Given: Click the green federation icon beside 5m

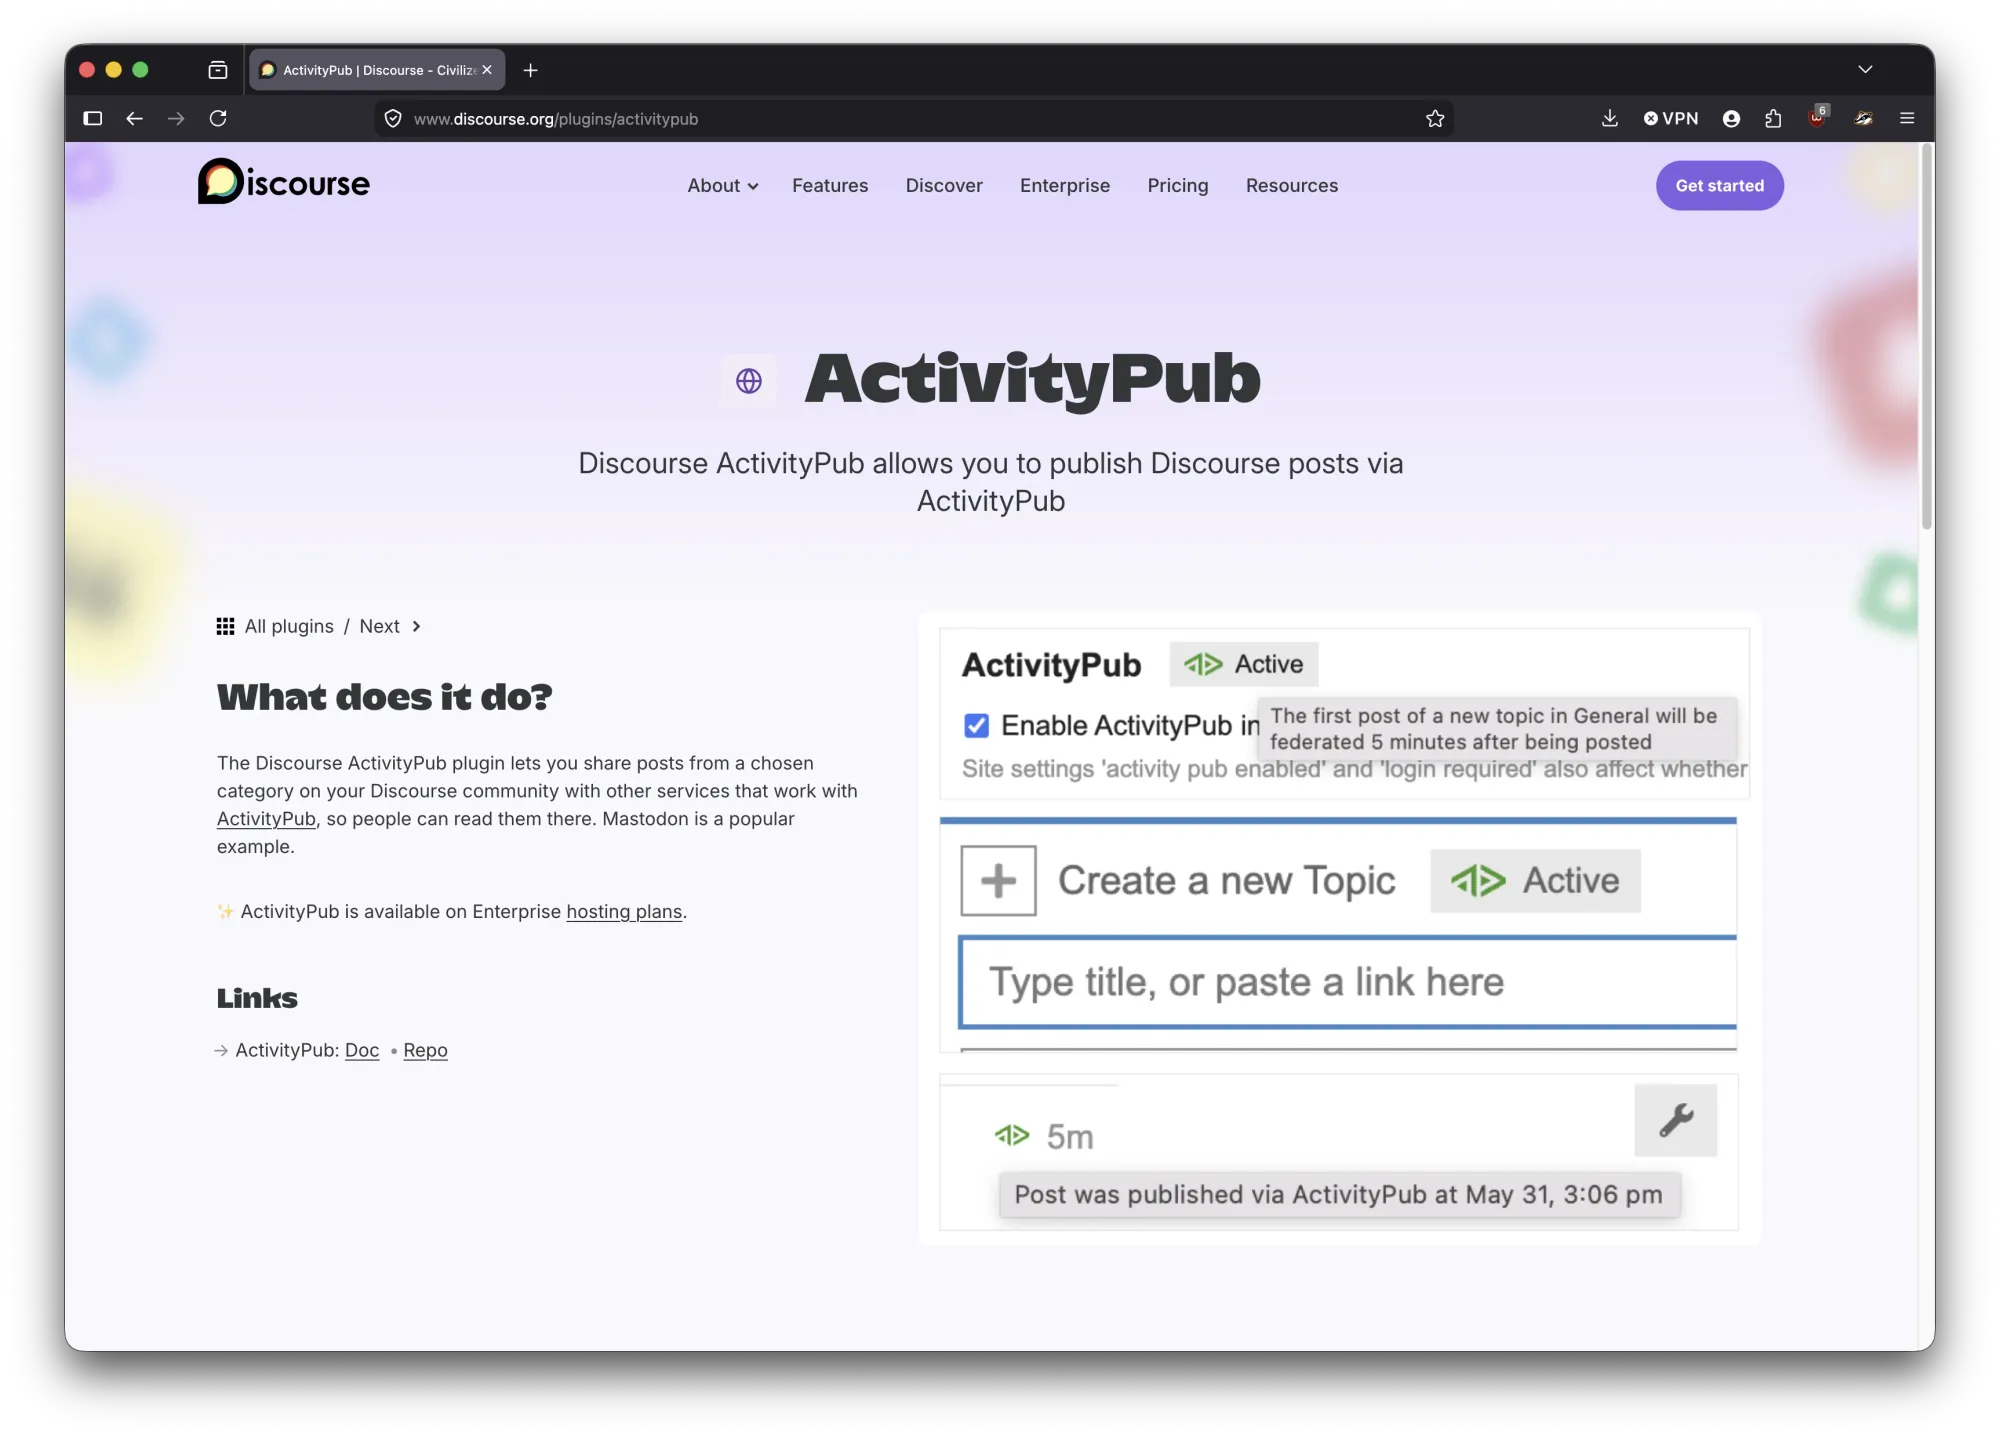Looking at the screenshot, I should pyautogui.click(x=1012, y=1135).
